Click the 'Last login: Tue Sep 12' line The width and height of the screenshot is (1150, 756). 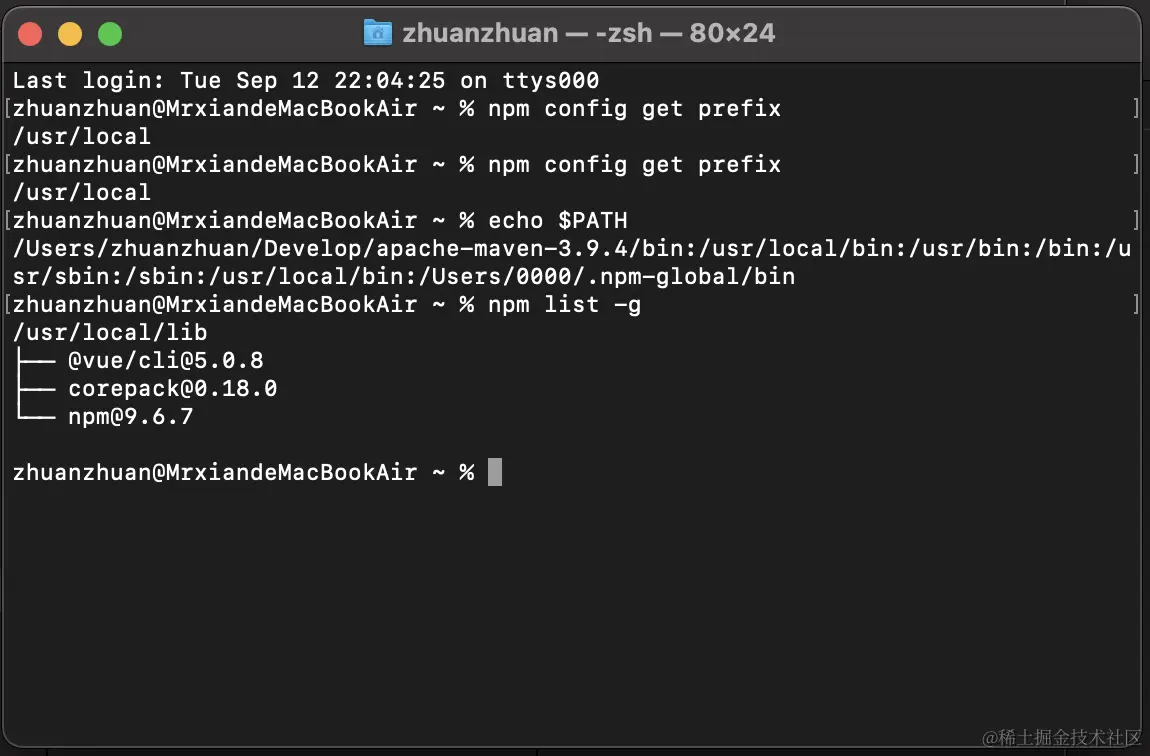117,81
